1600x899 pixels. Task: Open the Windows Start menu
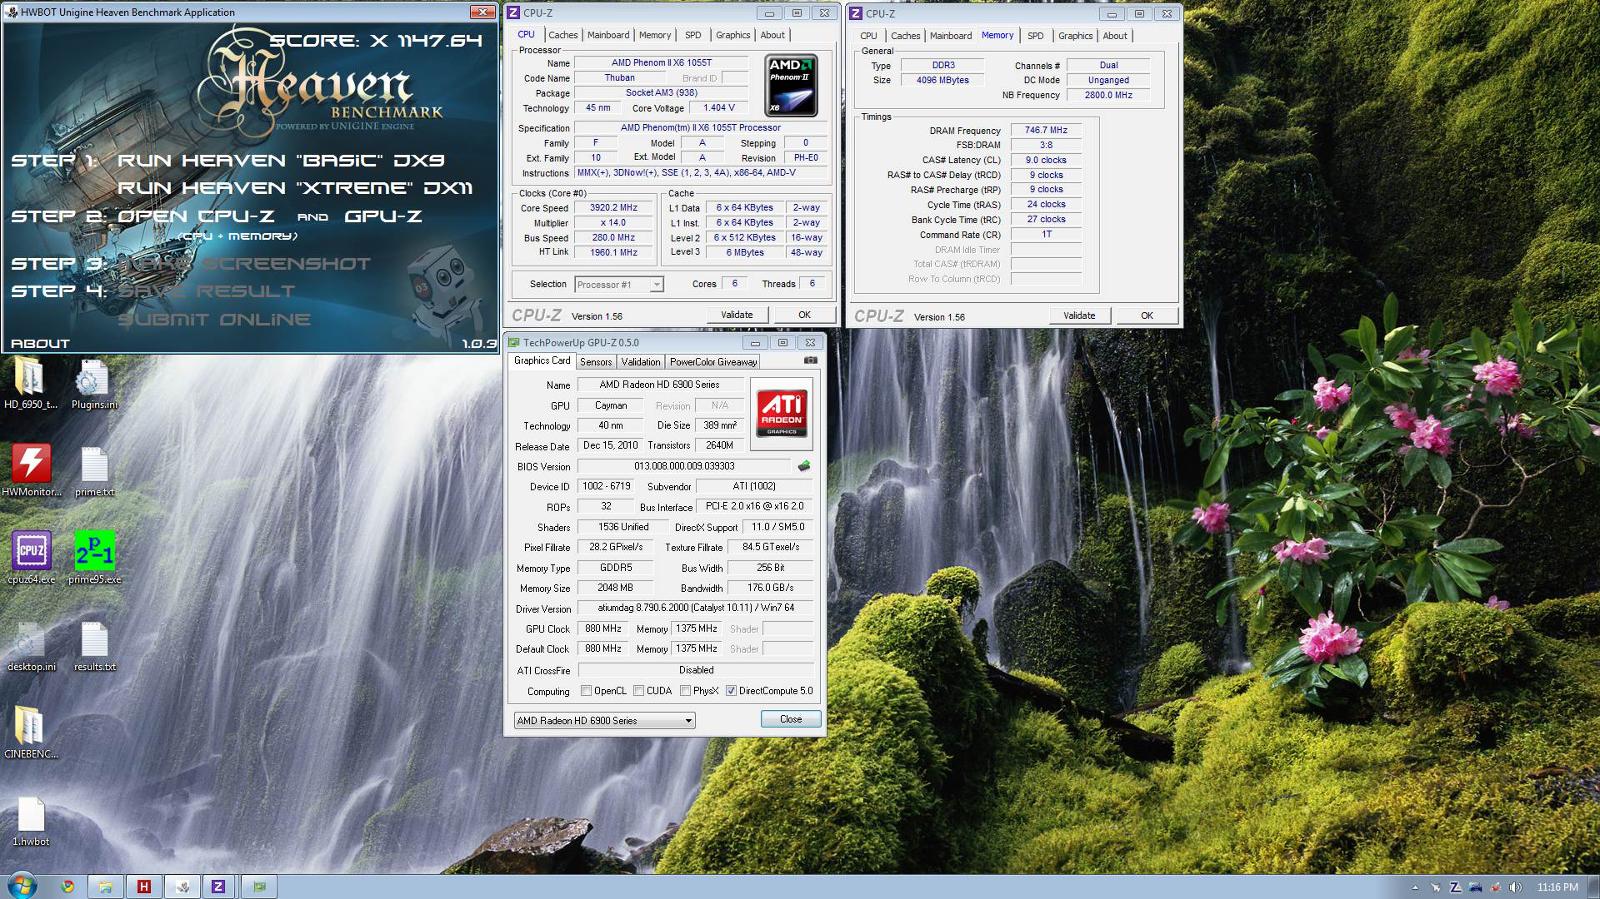(x=22, y=886)
